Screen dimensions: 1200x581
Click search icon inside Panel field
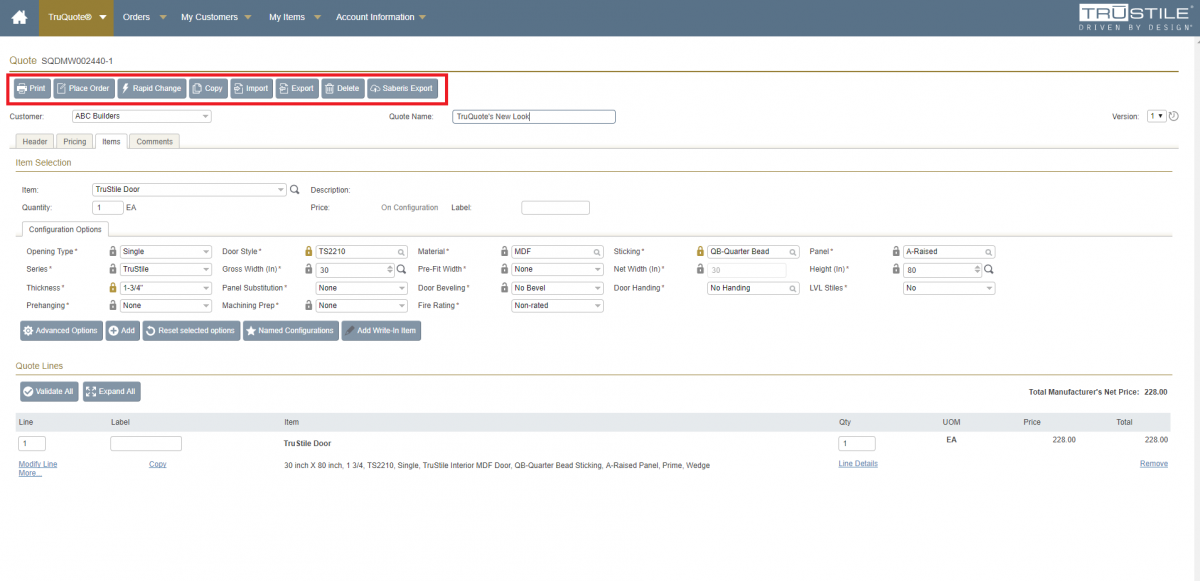click(988, 252)
